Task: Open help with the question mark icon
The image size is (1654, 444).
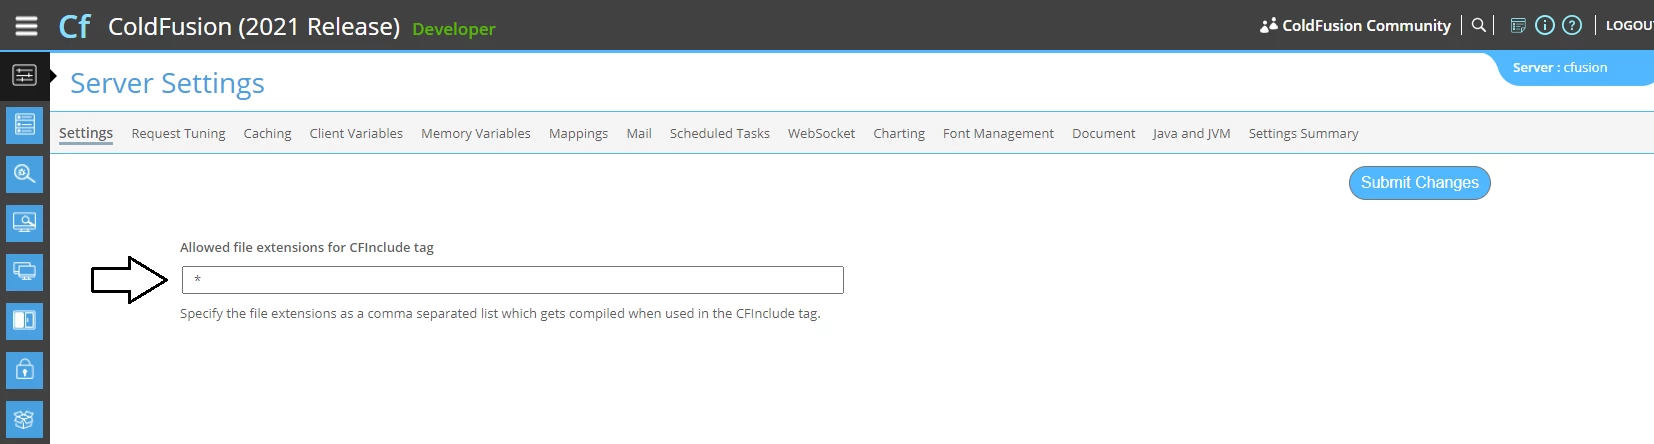Action: coord(1572,26)
